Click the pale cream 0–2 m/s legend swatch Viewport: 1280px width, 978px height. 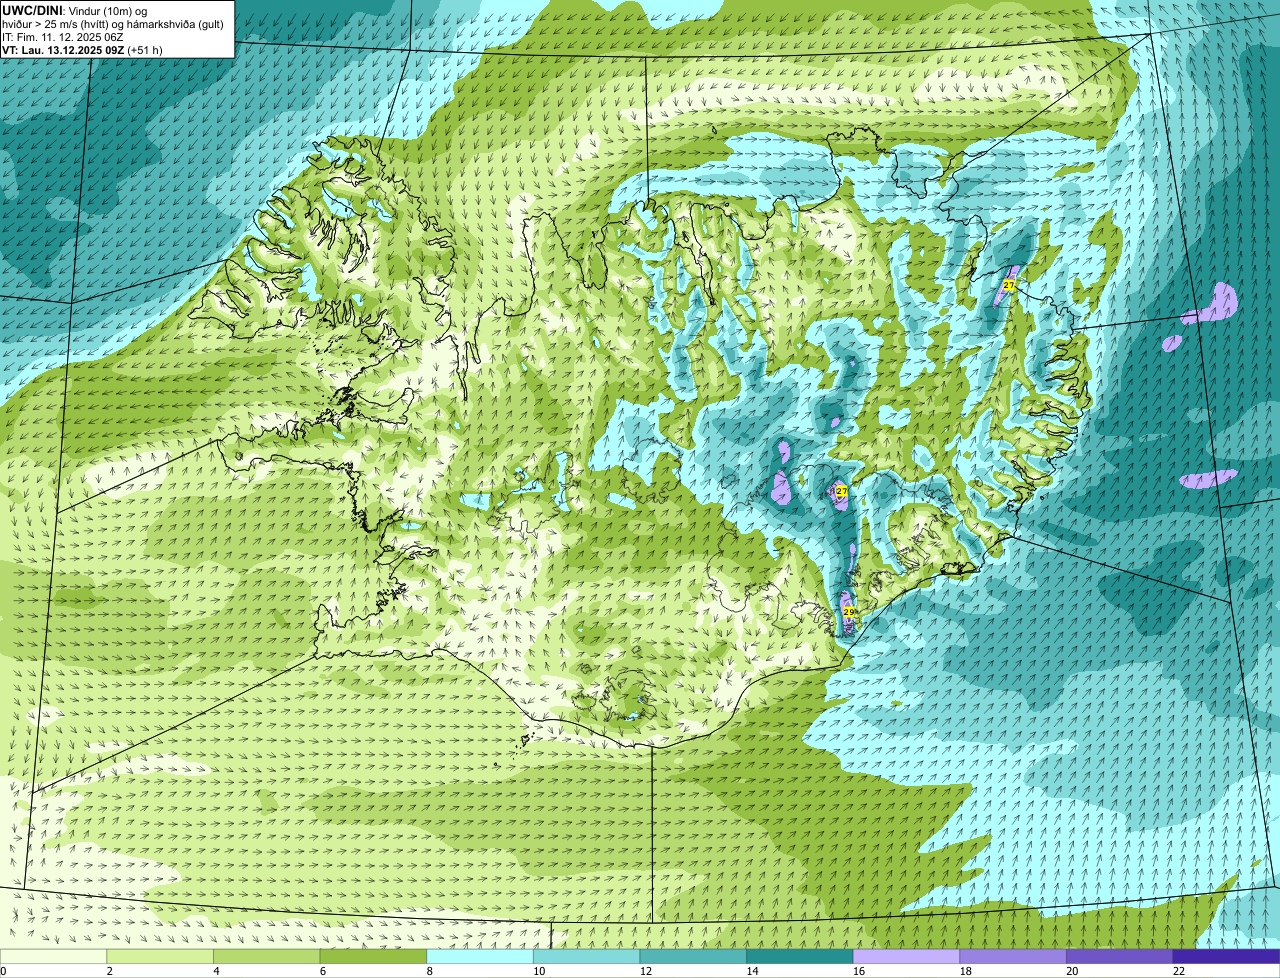click(x=53, y=956)
